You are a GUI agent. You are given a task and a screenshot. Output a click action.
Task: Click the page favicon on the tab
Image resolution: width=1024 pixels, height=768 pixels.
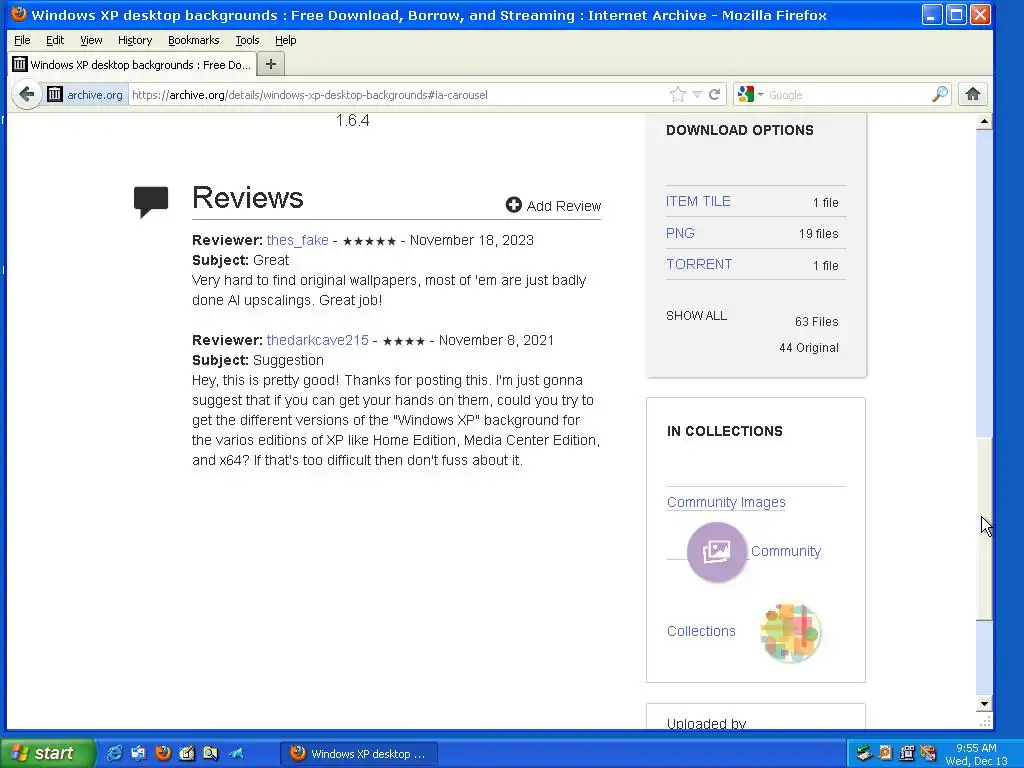point(20,64)
